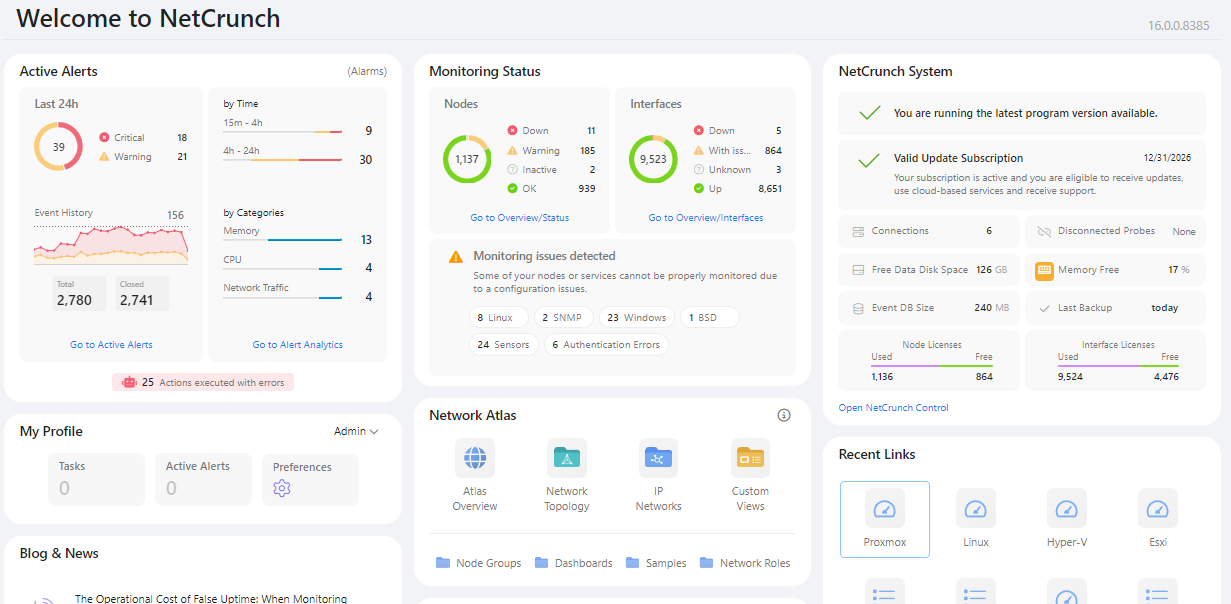This screenshot has width=1231, height=604.
Task: Click the Warning 185 nodes row
Action: (552, 150)
